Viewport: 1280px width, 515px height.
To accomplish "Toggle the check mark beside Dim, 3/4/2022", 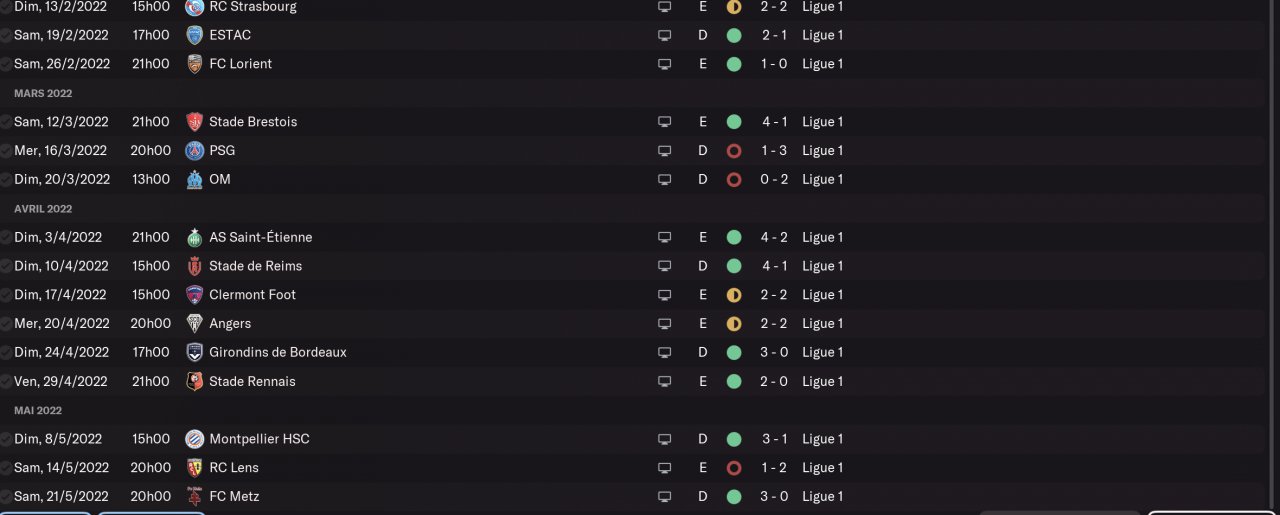I will coord(6,238).
